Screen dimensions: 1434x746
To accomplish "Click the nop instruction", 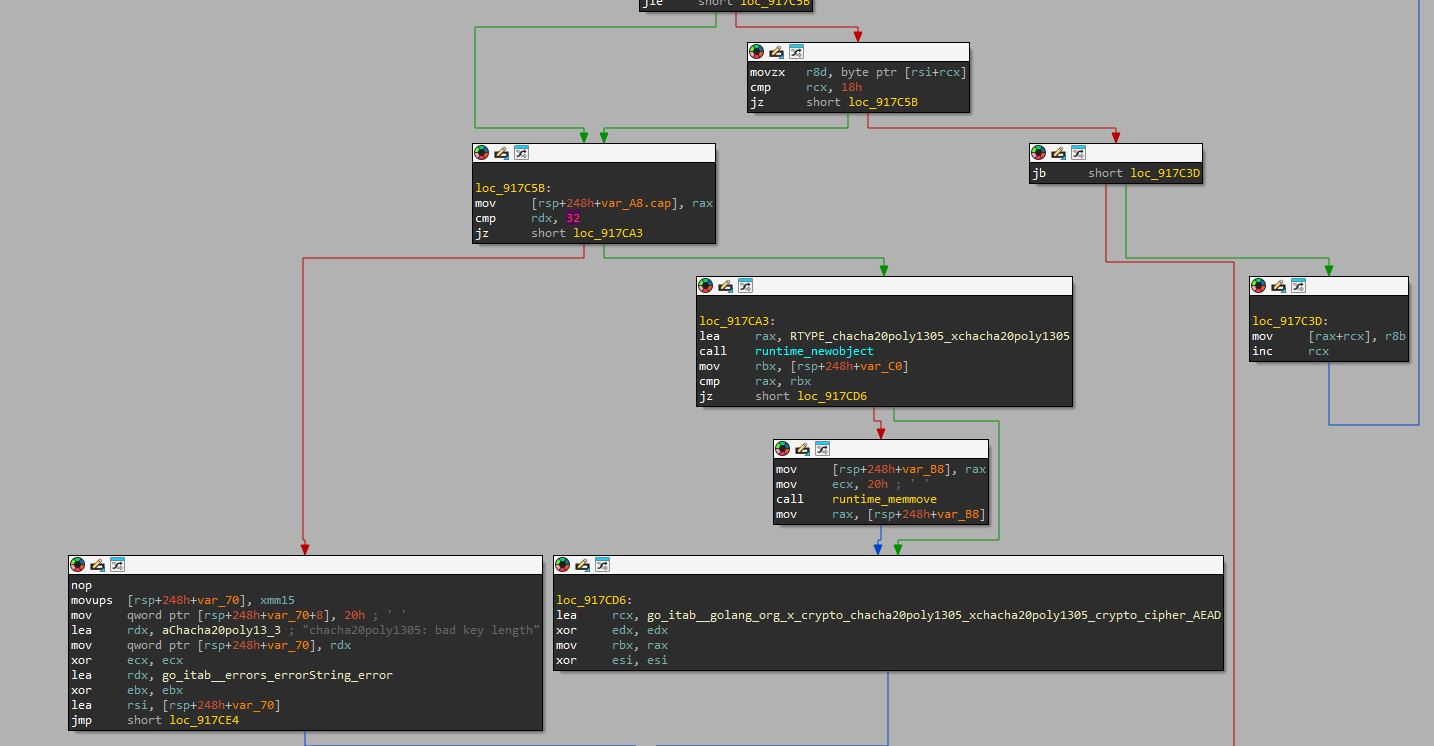I will [x=81, y=585].
